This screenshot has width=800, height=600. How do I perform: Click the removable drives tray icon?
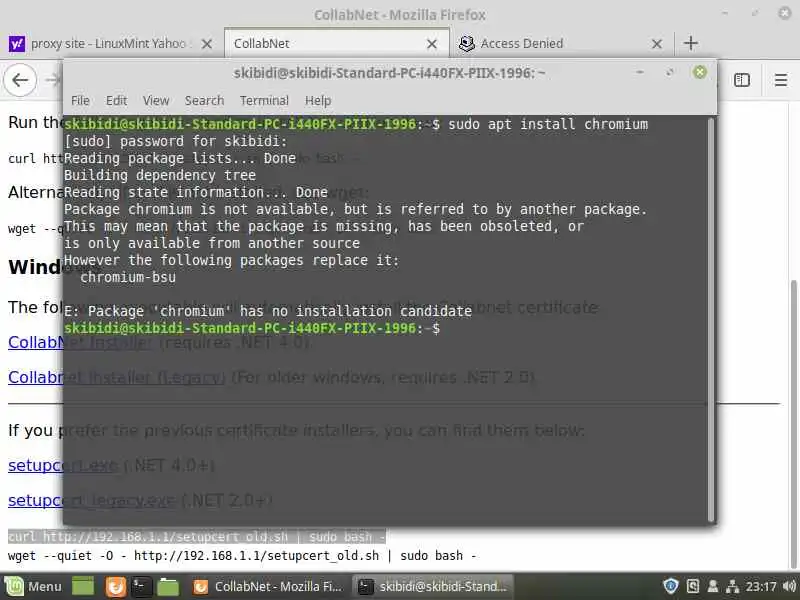pyautogui.click(x=693, y=586)
